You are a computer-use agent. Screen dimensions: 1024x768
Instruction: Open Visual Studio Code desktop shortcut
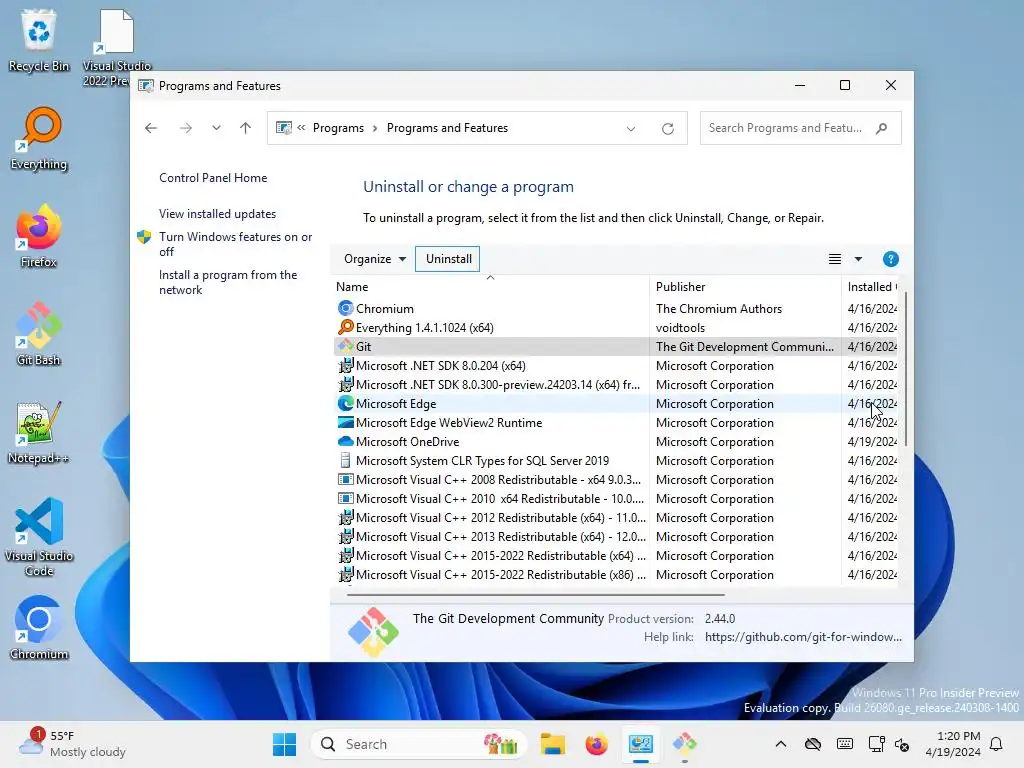click(39, 537)
